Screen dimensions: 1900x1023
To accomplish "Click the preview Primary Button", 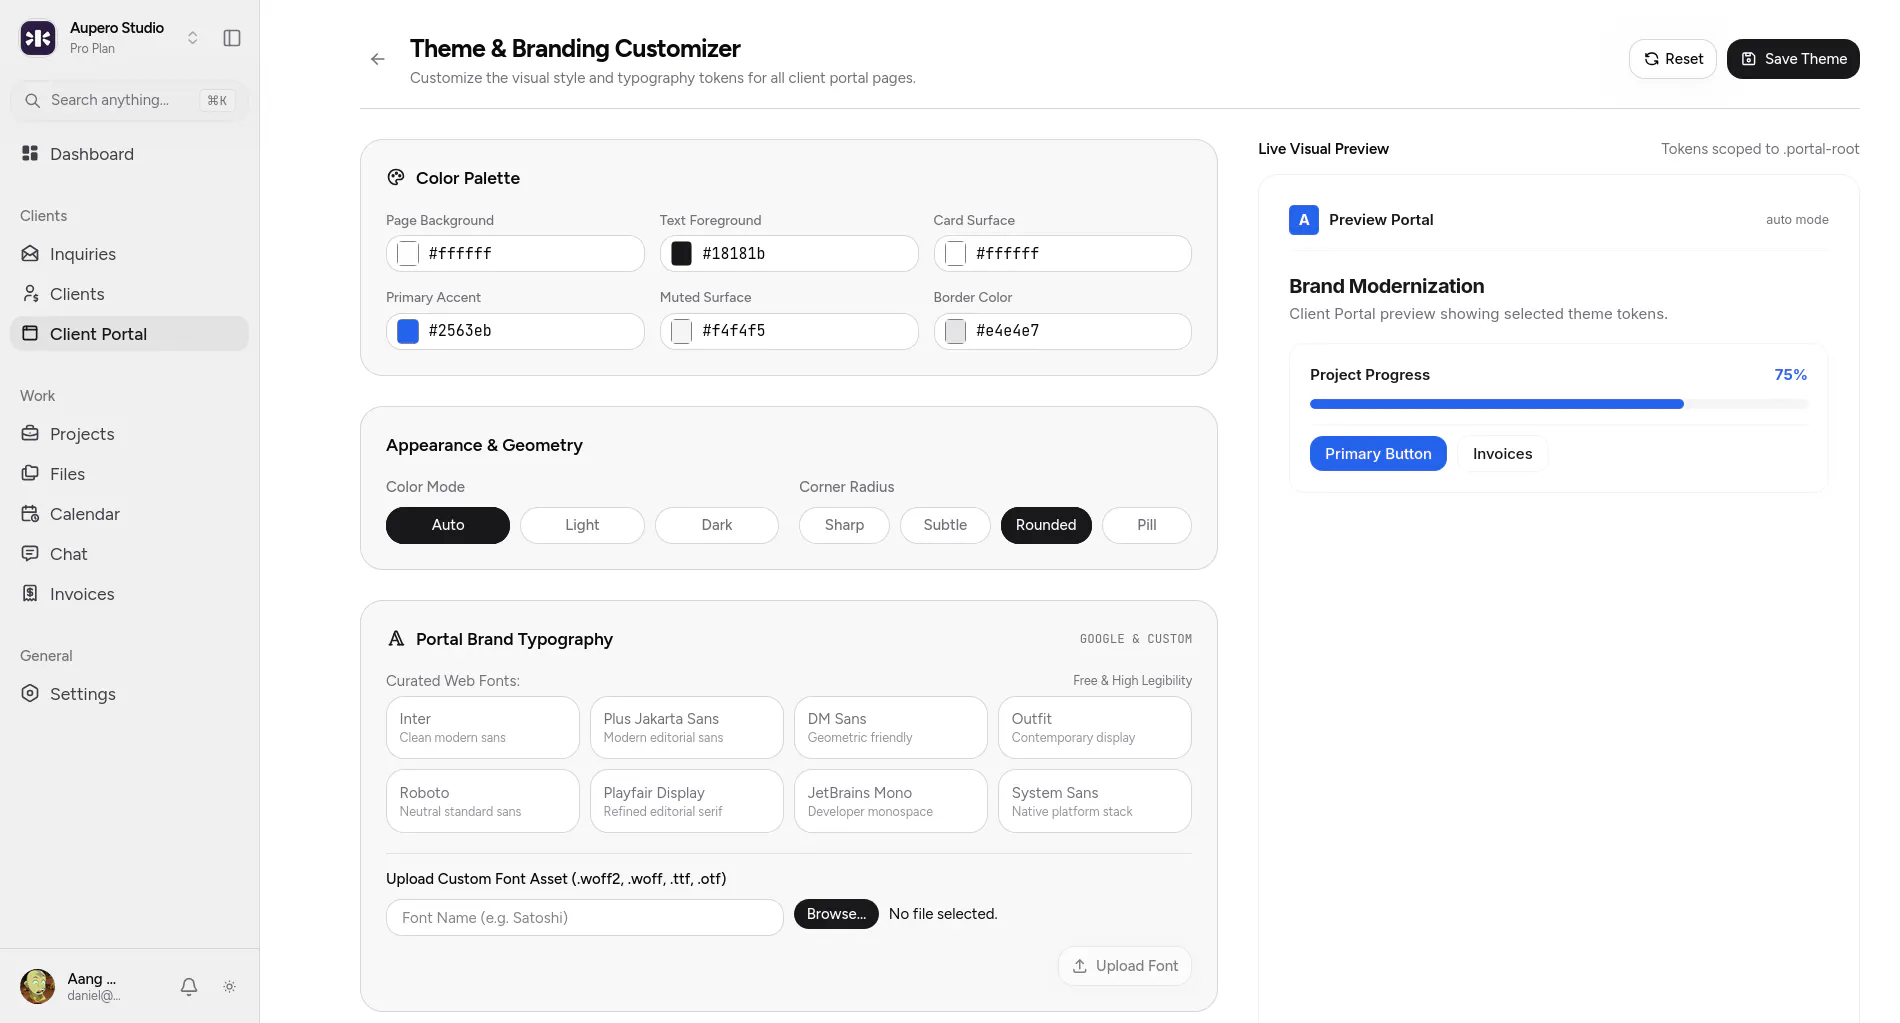I will pyautogui.click(x=1378, y=454).
